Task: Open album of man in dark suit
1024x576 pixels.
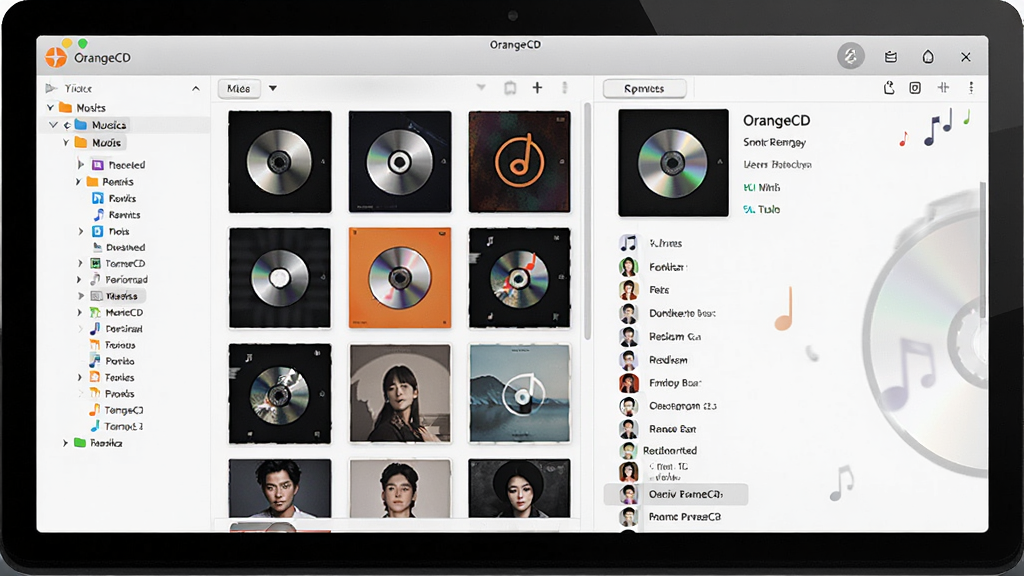Action: (280, 488)
